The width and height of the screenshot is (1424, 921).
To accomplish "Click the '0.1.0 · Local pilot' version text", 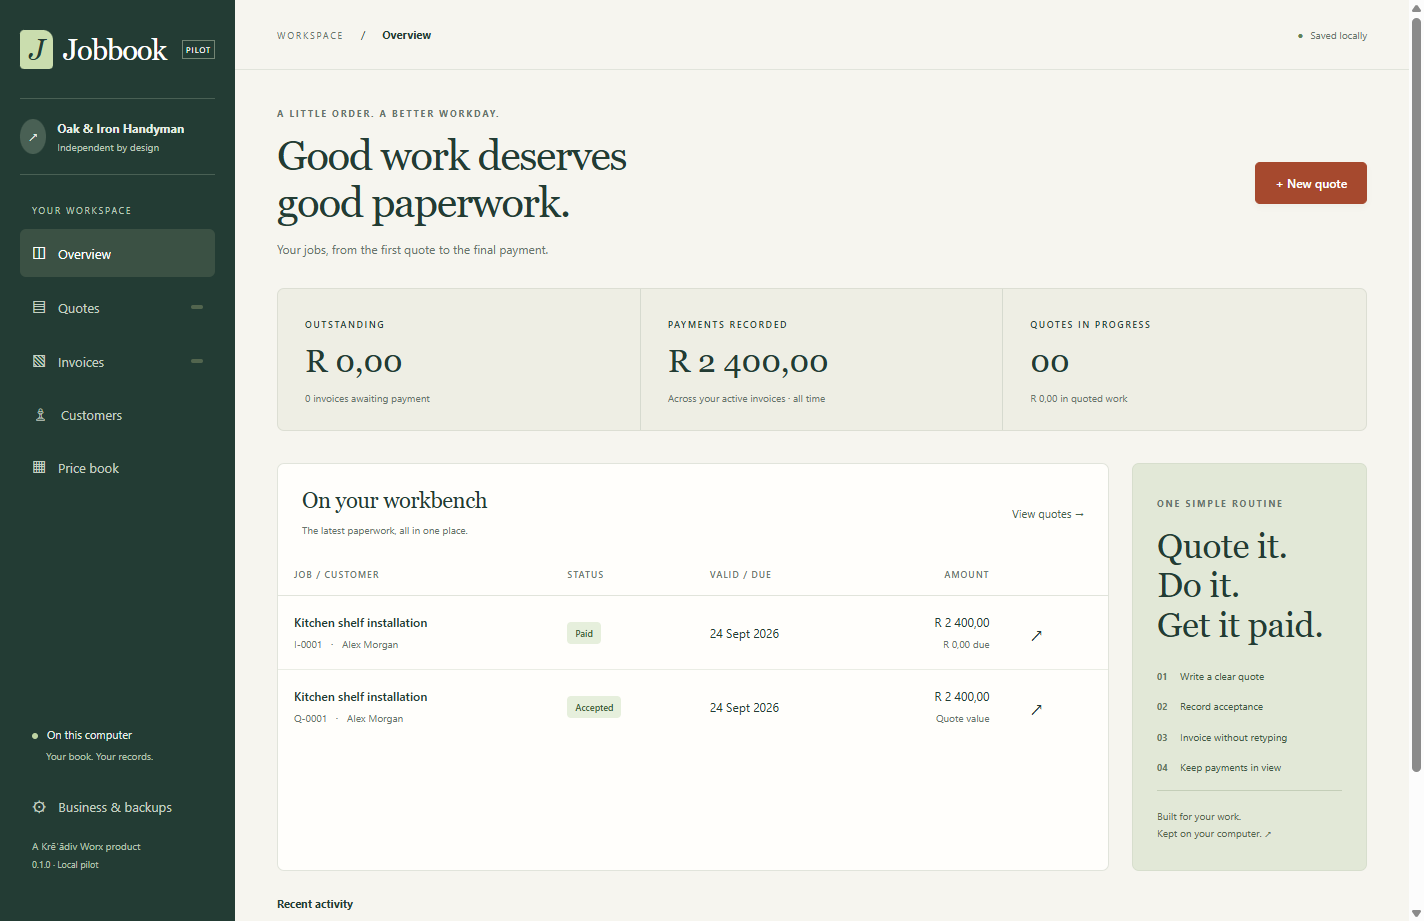I will (65, 865).
